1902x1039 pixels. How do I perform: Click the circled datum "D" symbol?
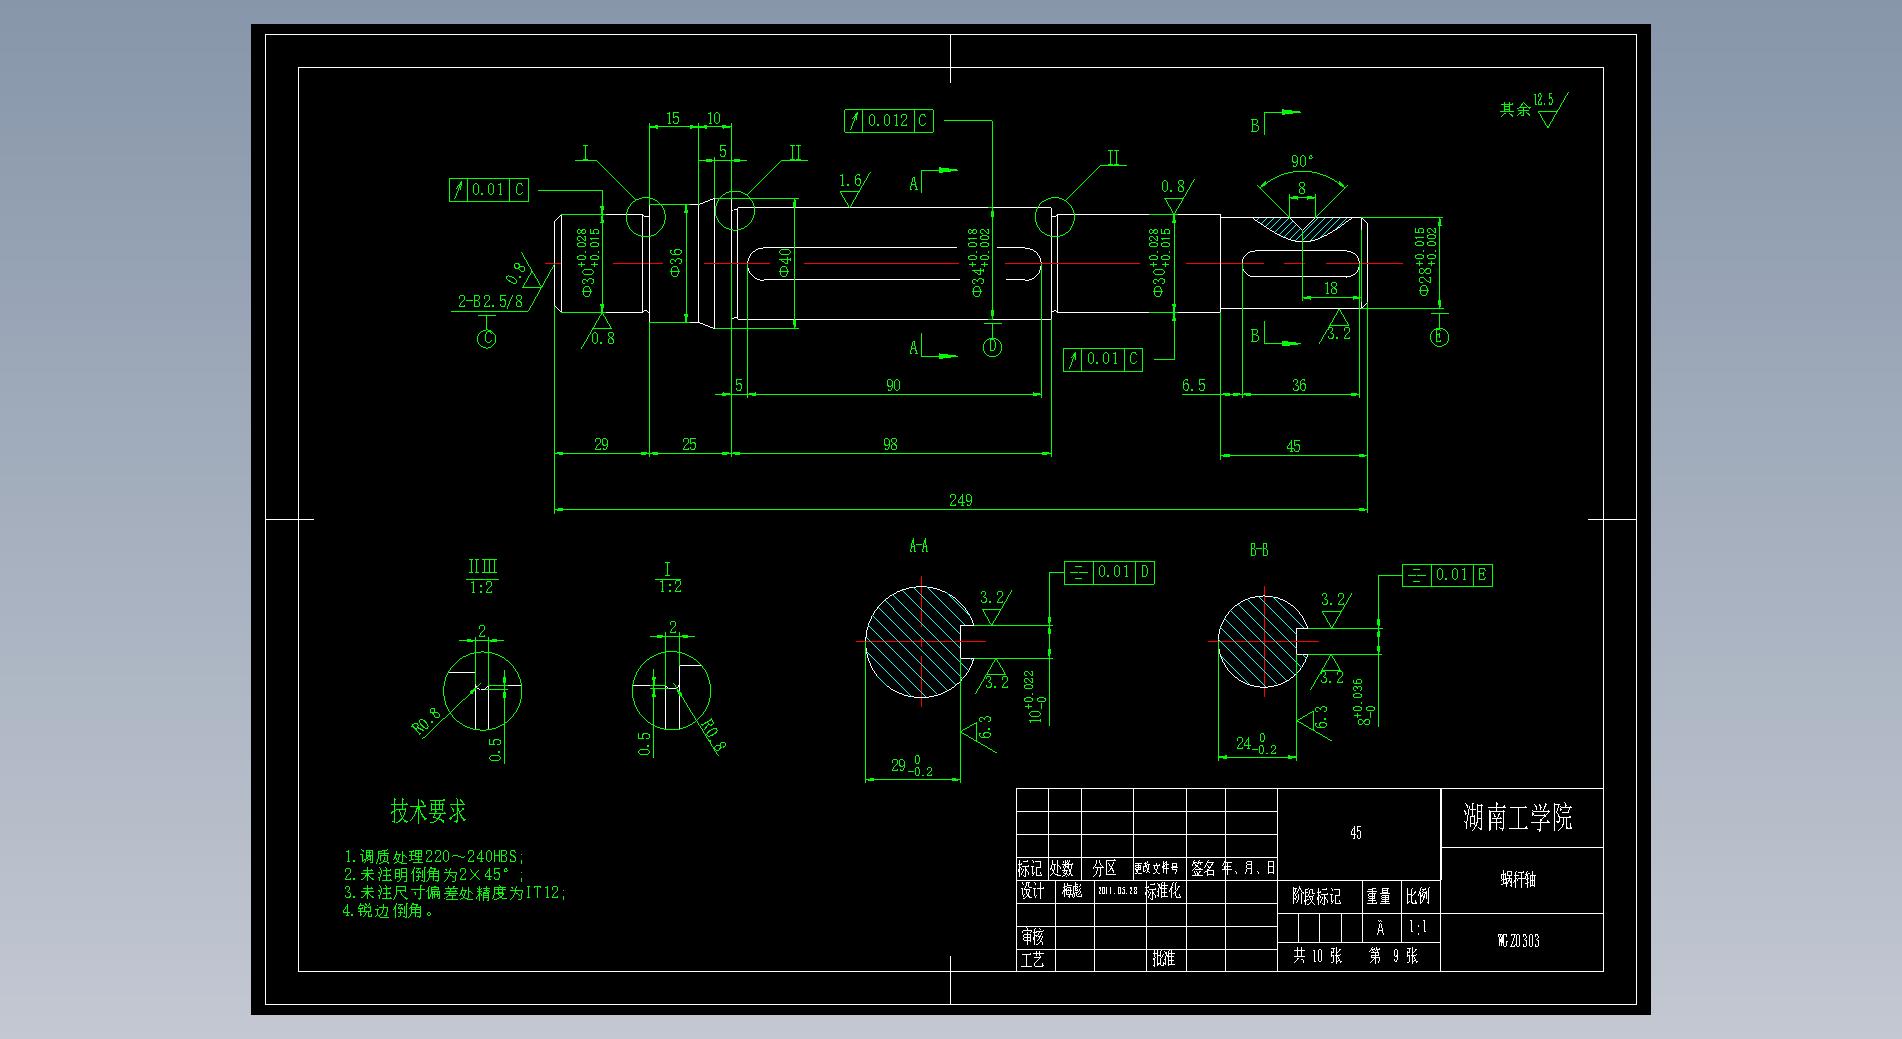992,347
